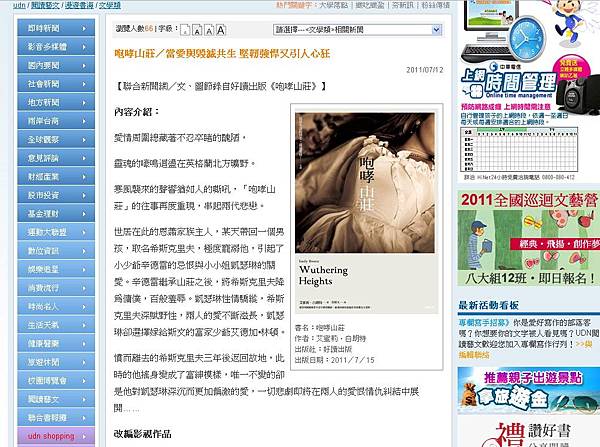
Task: Click the arrow on the 財經產業 row
Action: click(84, 177)
